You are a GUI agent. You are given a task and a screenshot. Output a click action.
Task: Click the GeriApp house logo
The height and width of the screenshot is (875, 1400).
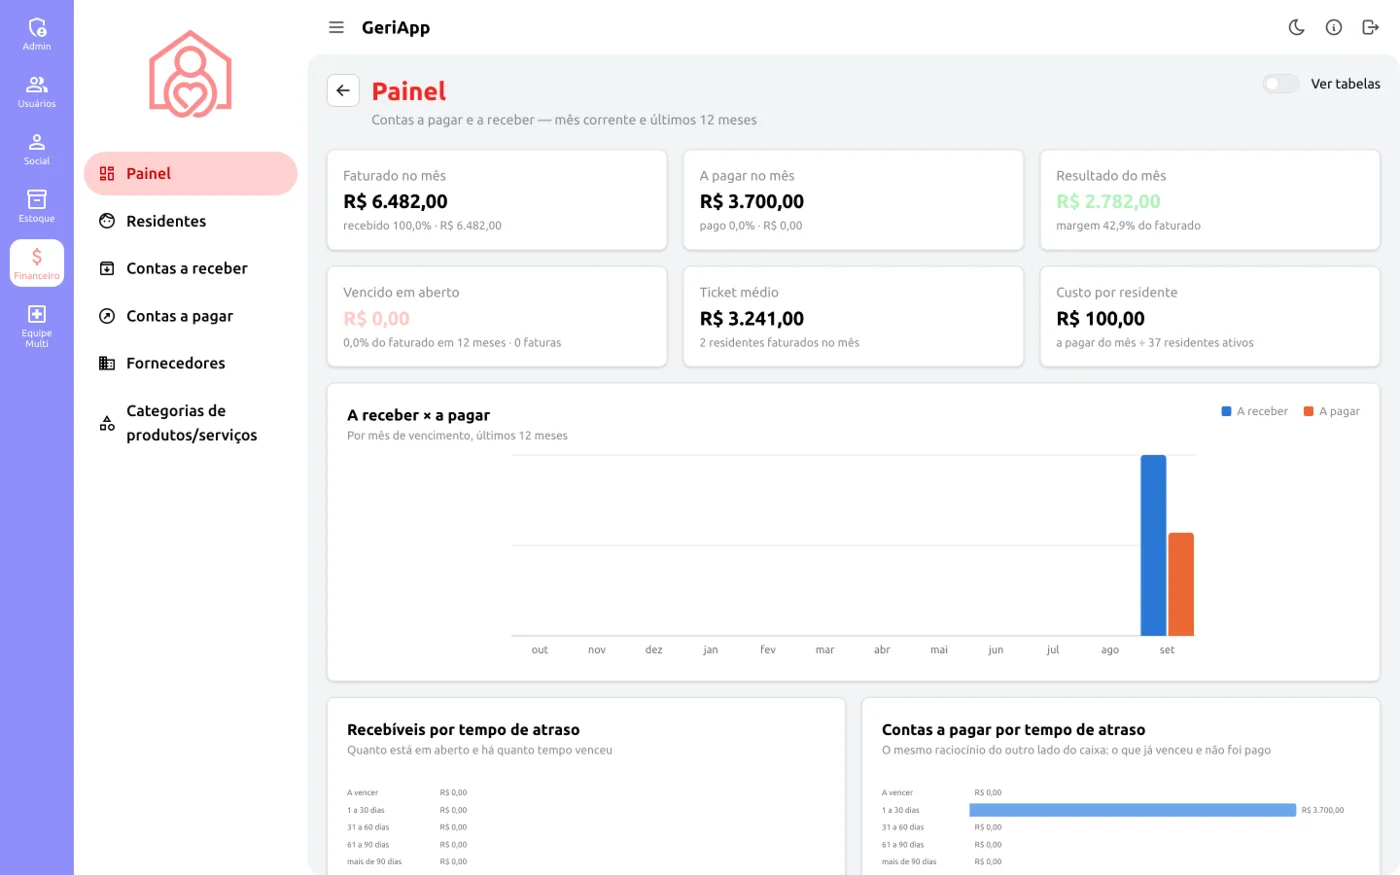[x=190, y=74]
